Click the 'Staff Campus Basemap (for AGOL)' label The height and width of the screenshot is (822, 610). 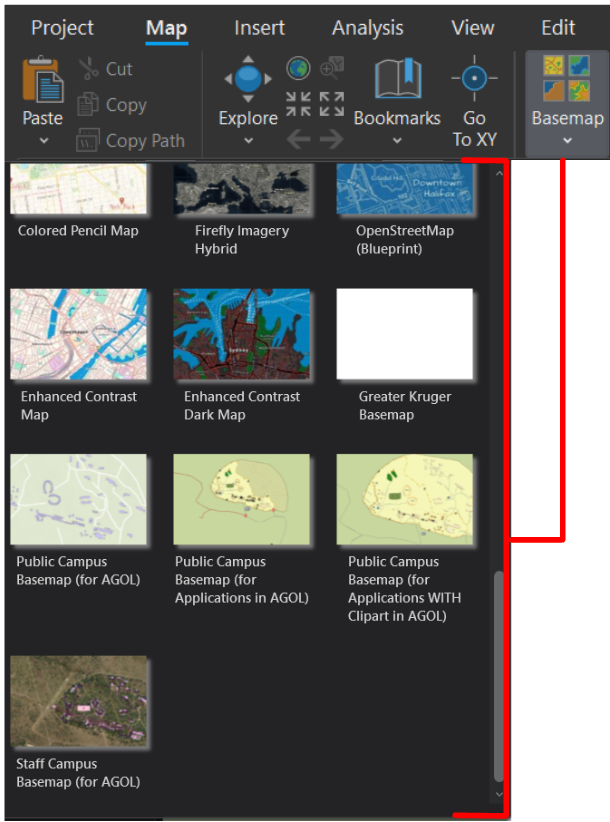point(78,773)
